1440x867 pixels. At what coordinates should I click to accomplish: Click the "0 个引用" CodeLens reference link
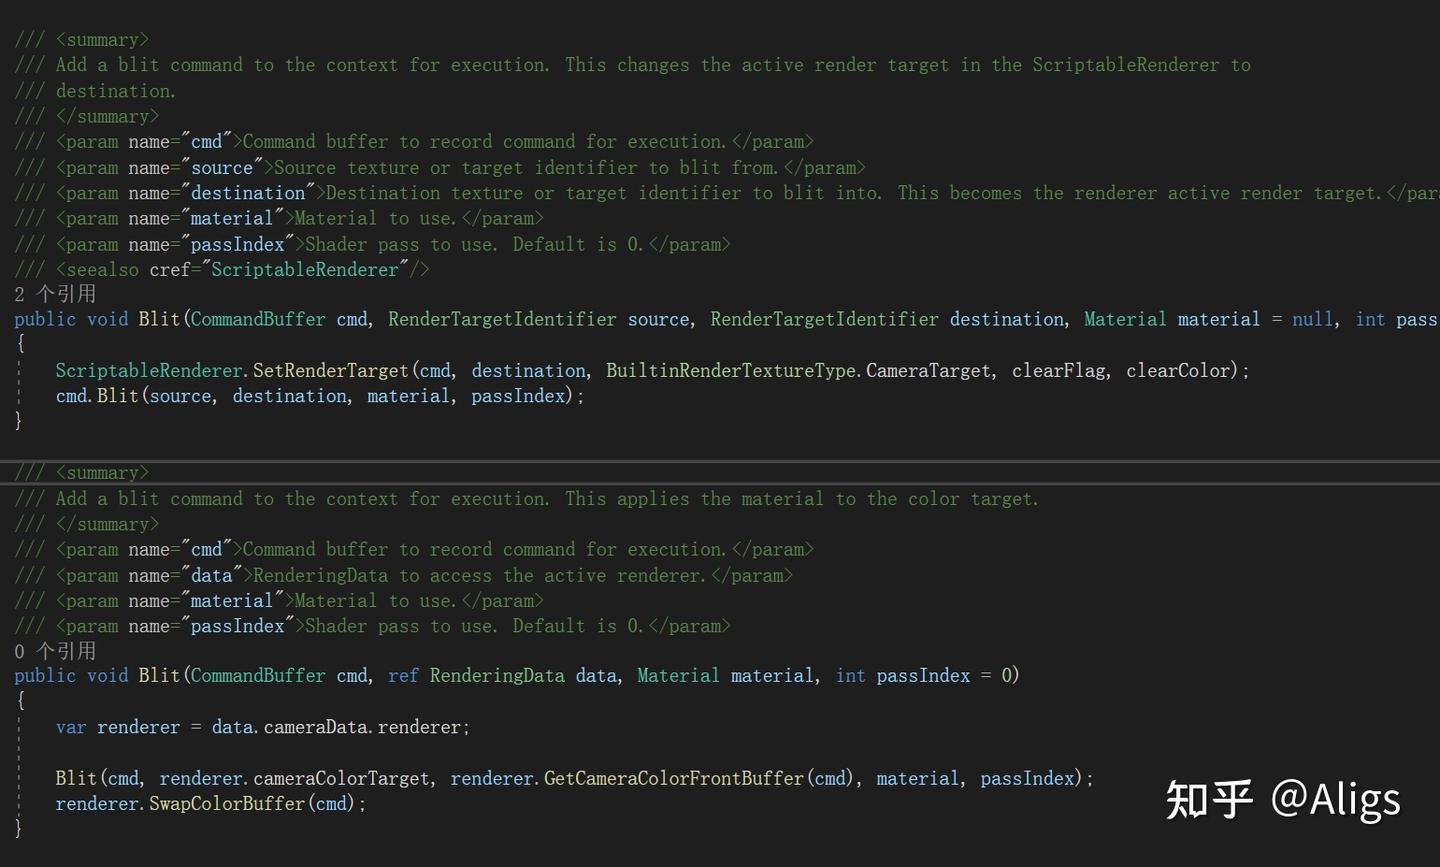click(55, 650)
